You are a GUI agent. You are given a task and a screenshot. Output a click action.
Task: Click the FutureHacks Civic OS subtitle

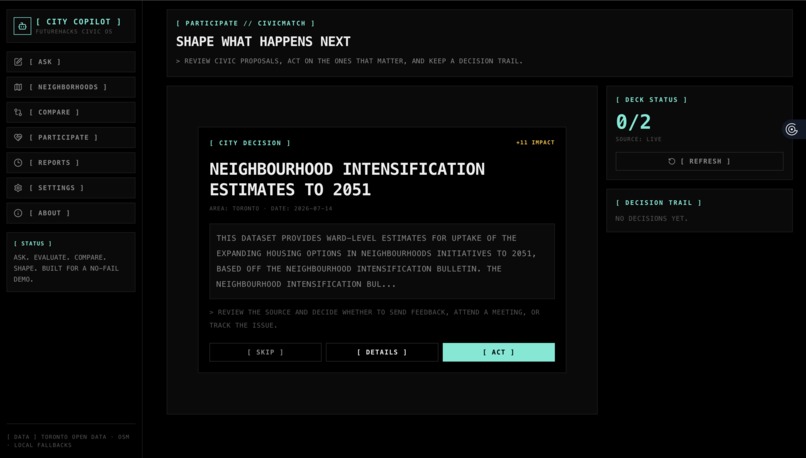click(x=74, y=32)
